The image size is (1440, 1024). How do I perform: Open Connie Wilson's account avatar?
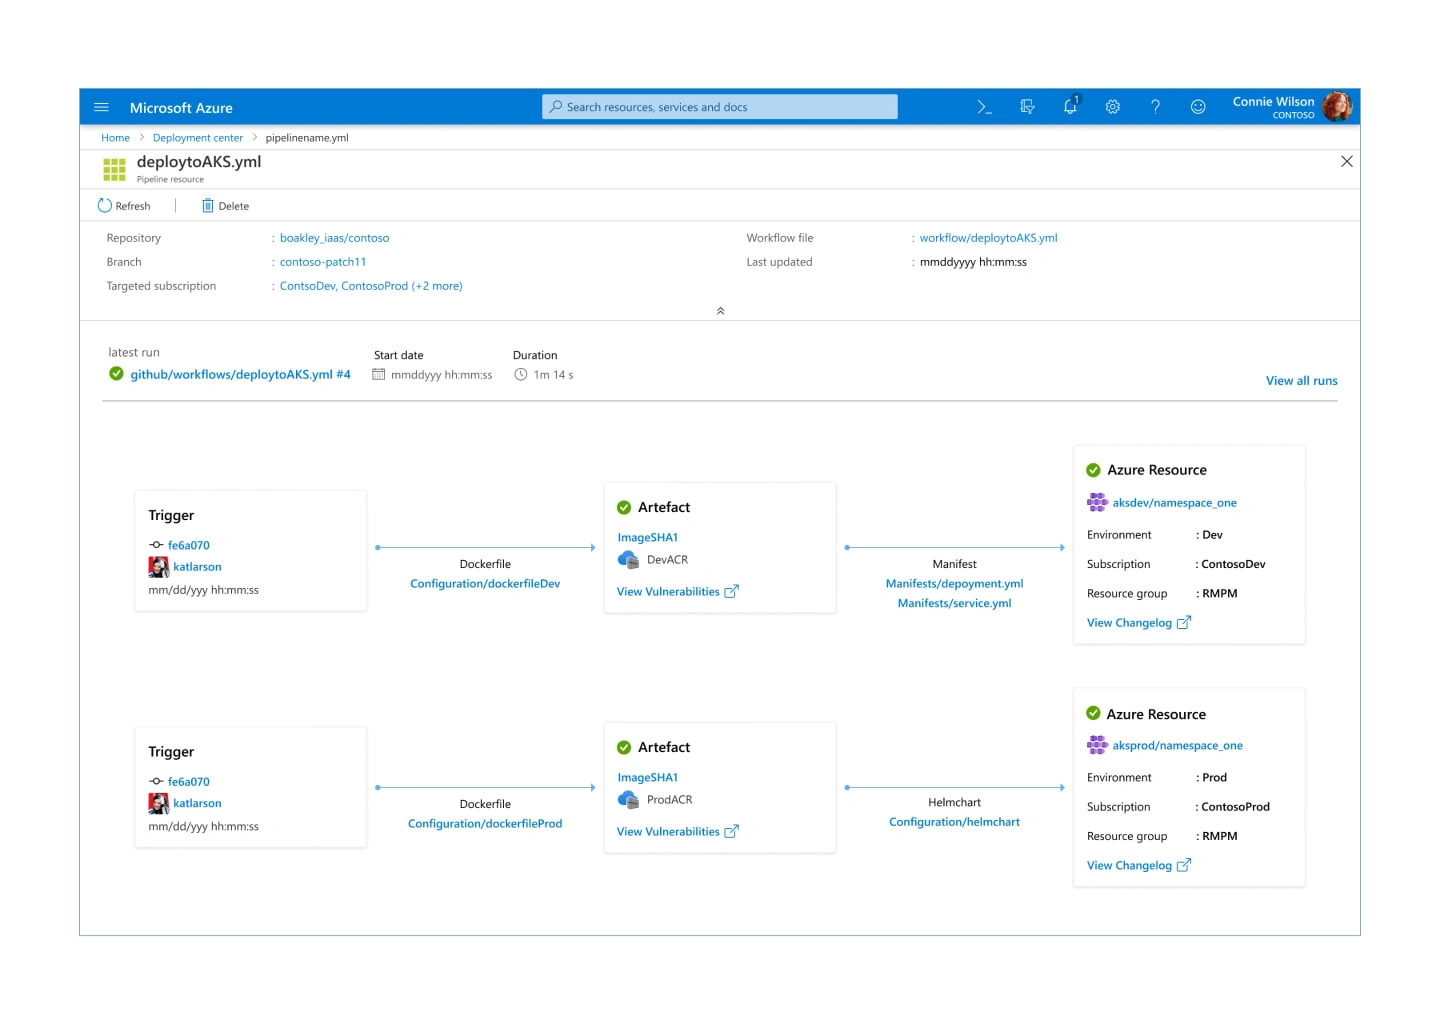pyautogui.click(x=1337, y=106)
